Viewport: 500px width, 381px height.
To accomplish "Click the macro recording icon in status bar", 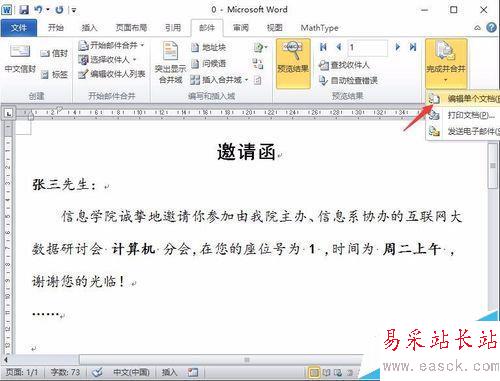I will coord(193,372).
